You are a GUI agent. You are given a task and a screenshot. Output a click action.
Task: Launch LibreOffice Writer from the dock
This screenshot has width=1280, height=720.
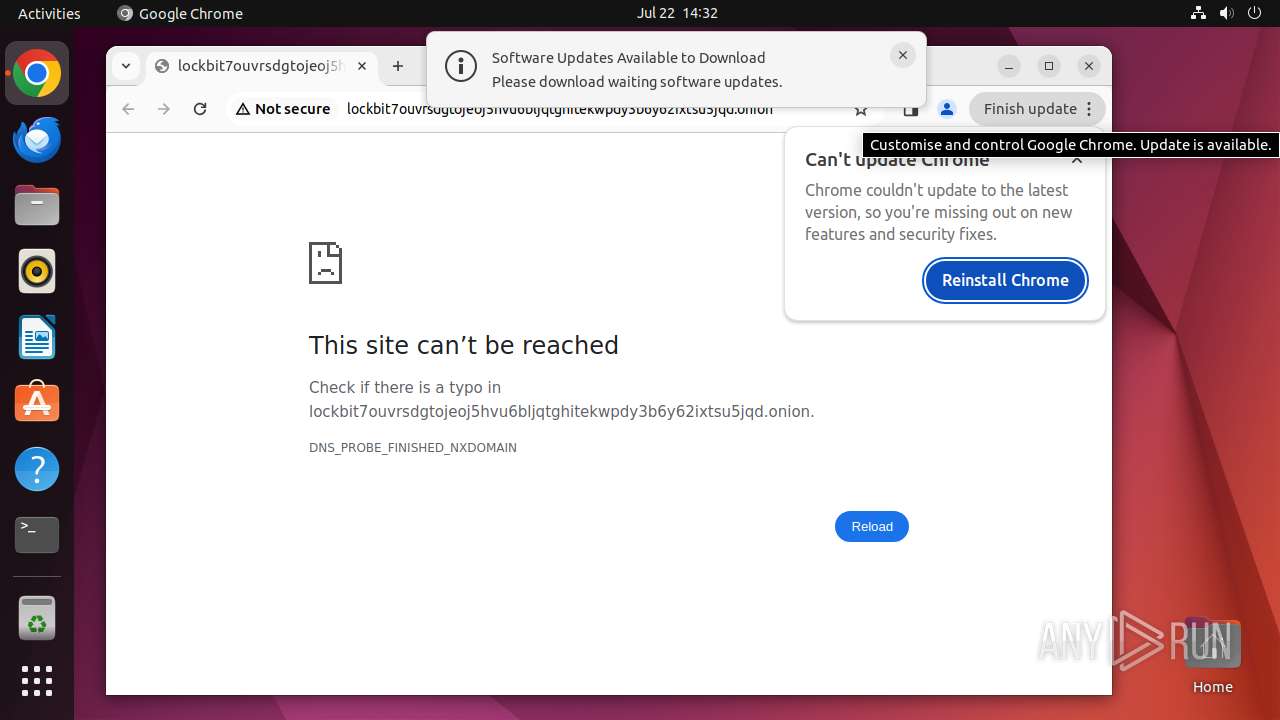[37, 337]
